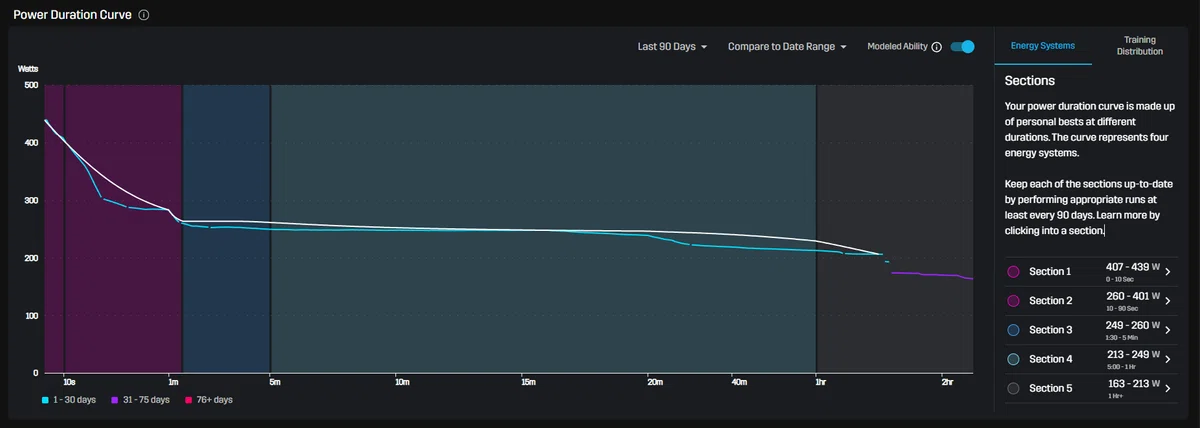Click the 213 - 249 W value

click(x=1132, y=355)
